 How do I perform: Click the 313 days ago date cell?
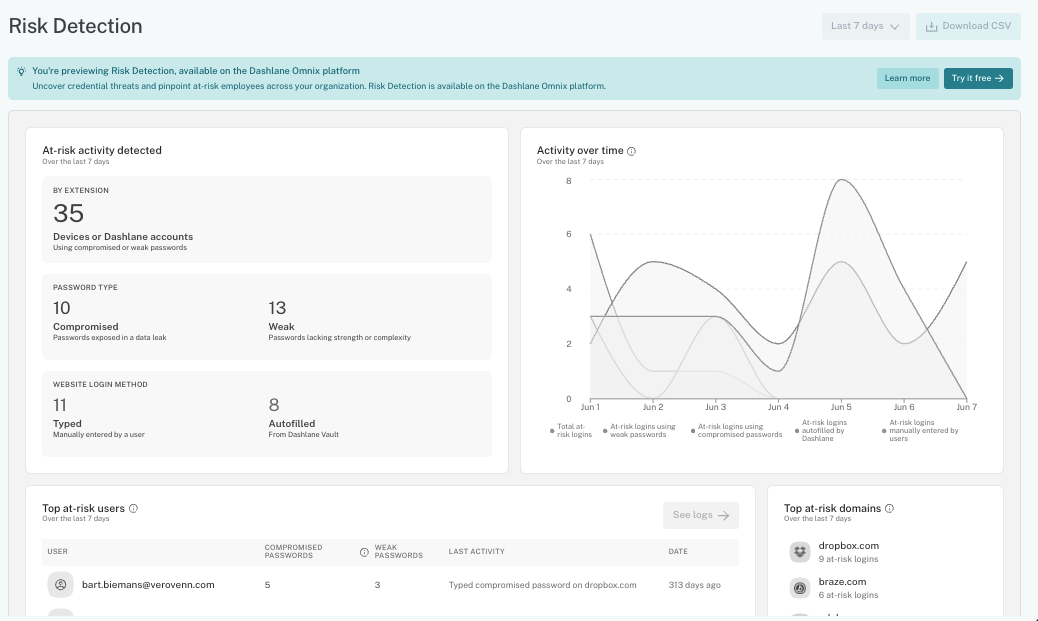click(x=694, y=585)
